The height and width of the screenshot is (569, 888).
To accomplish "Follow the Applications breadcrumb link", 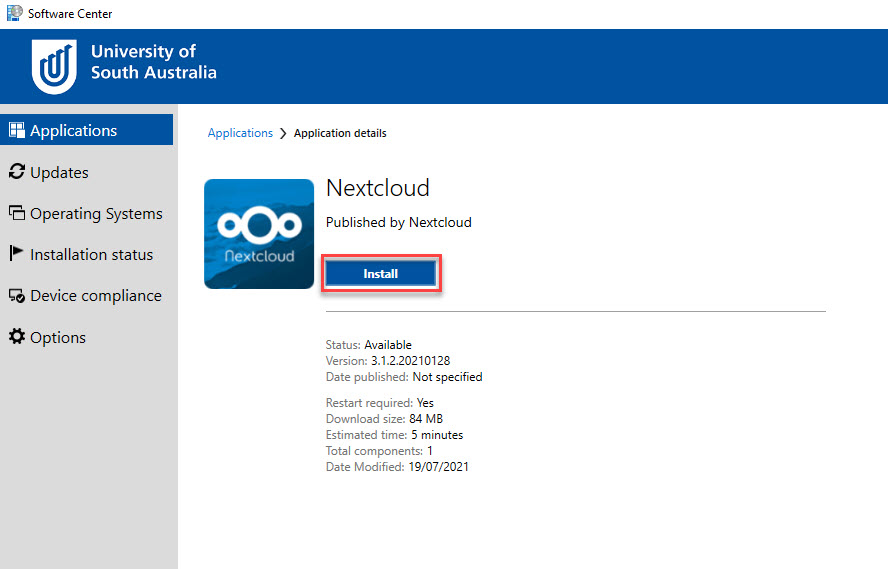I will [x=240, y=133].
